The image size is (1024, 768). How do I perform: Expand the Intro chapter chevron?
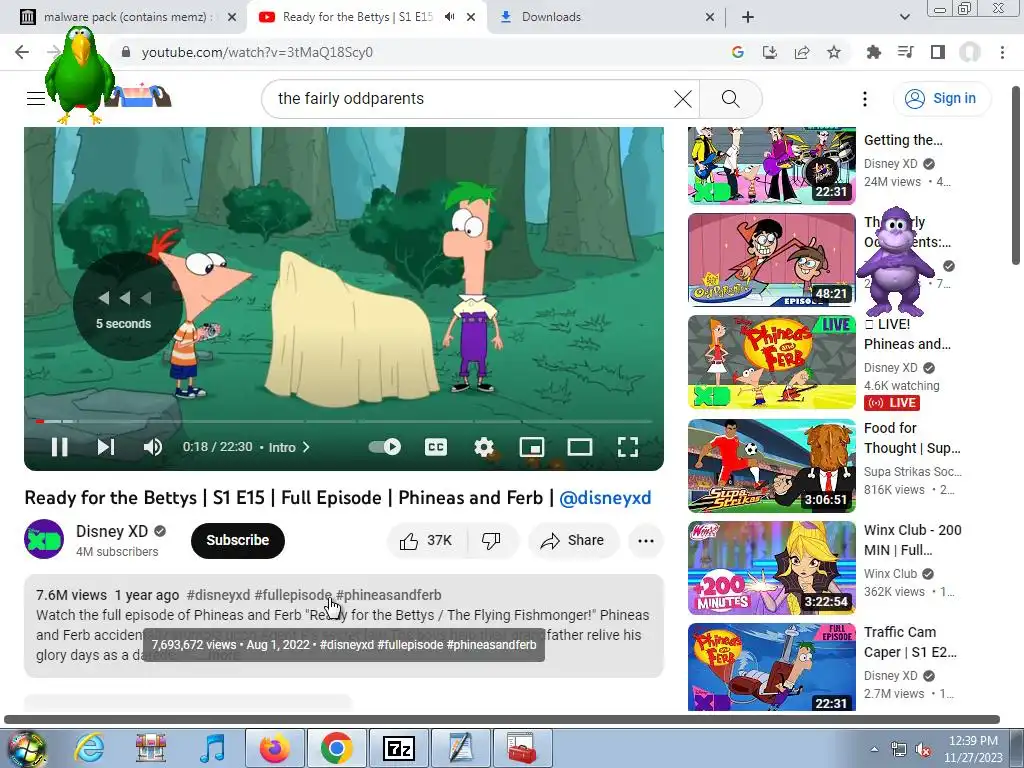point(306,447)
